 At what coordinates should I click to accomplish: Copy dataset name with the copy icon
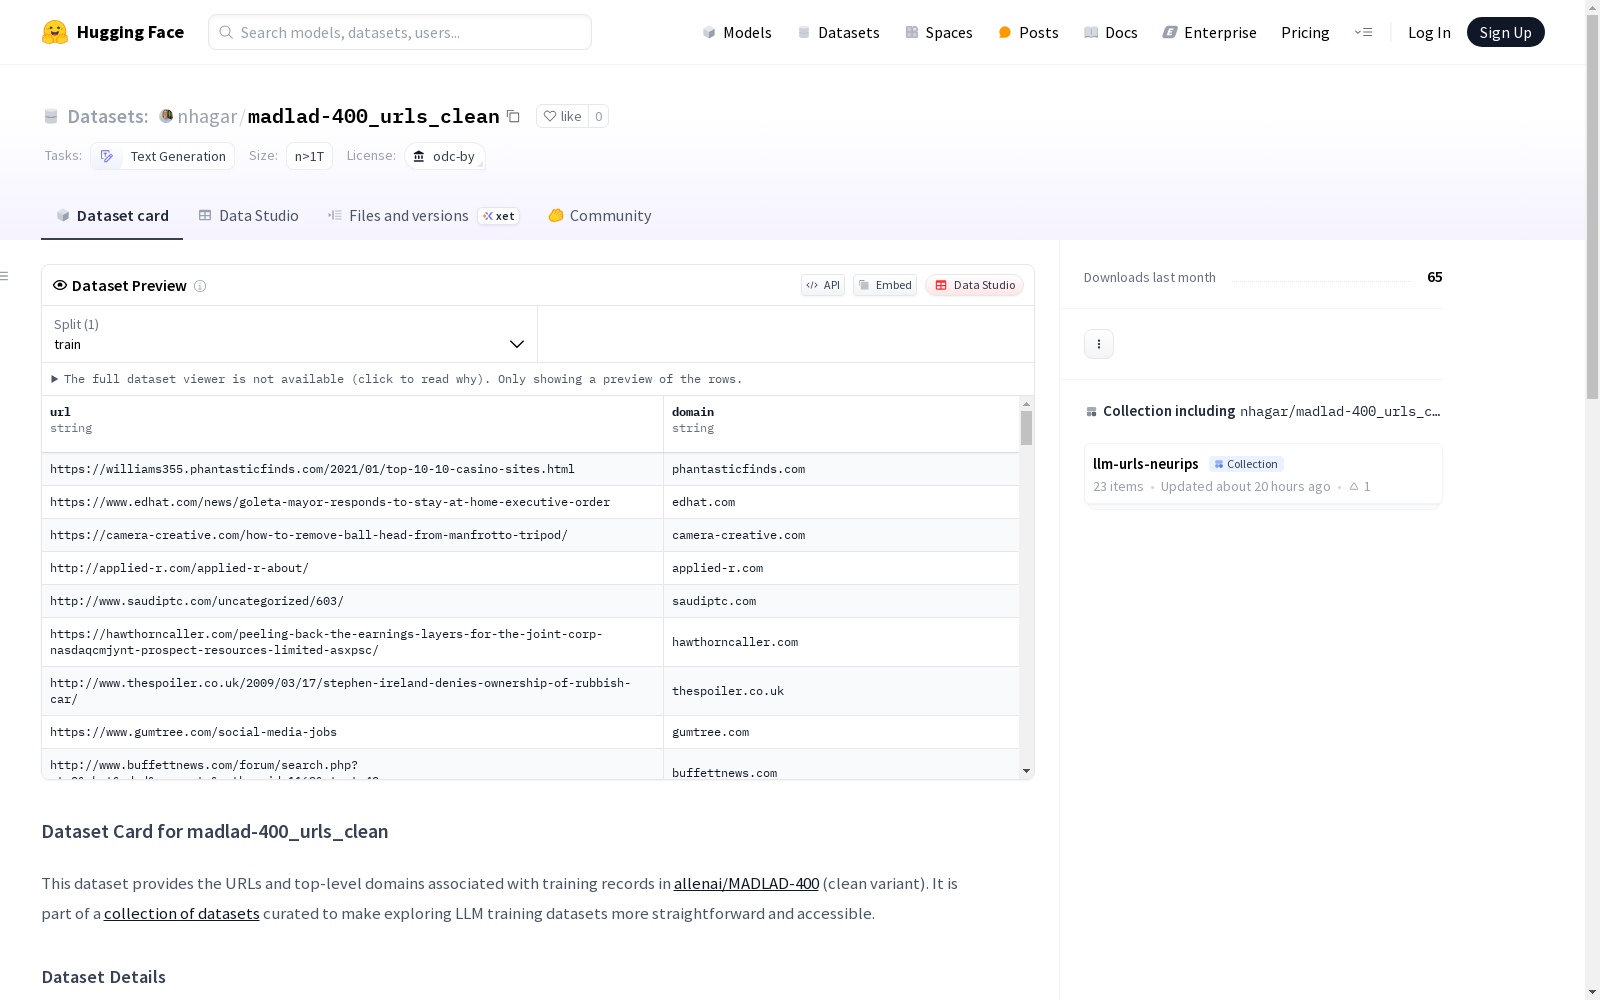(513, 116)
